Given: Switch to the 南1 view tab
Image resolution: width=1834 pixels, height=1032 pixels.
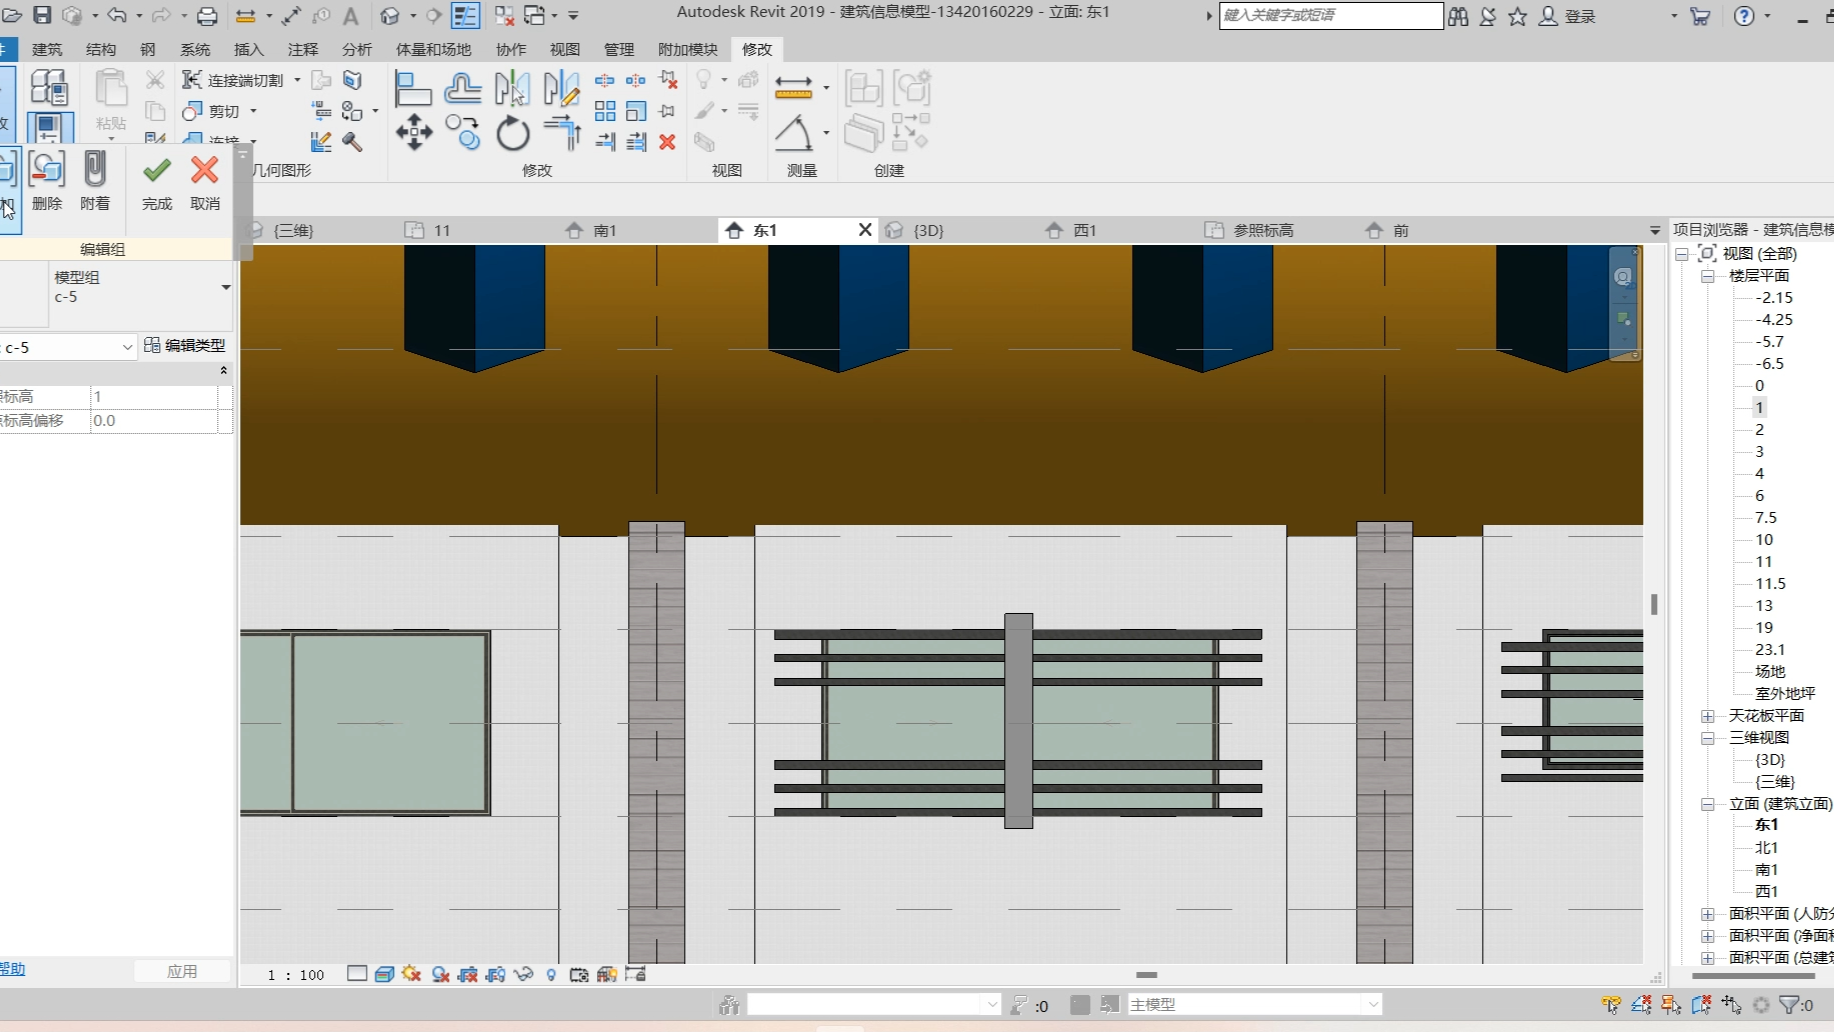Looking at the screenshot, I should (604, 230).
